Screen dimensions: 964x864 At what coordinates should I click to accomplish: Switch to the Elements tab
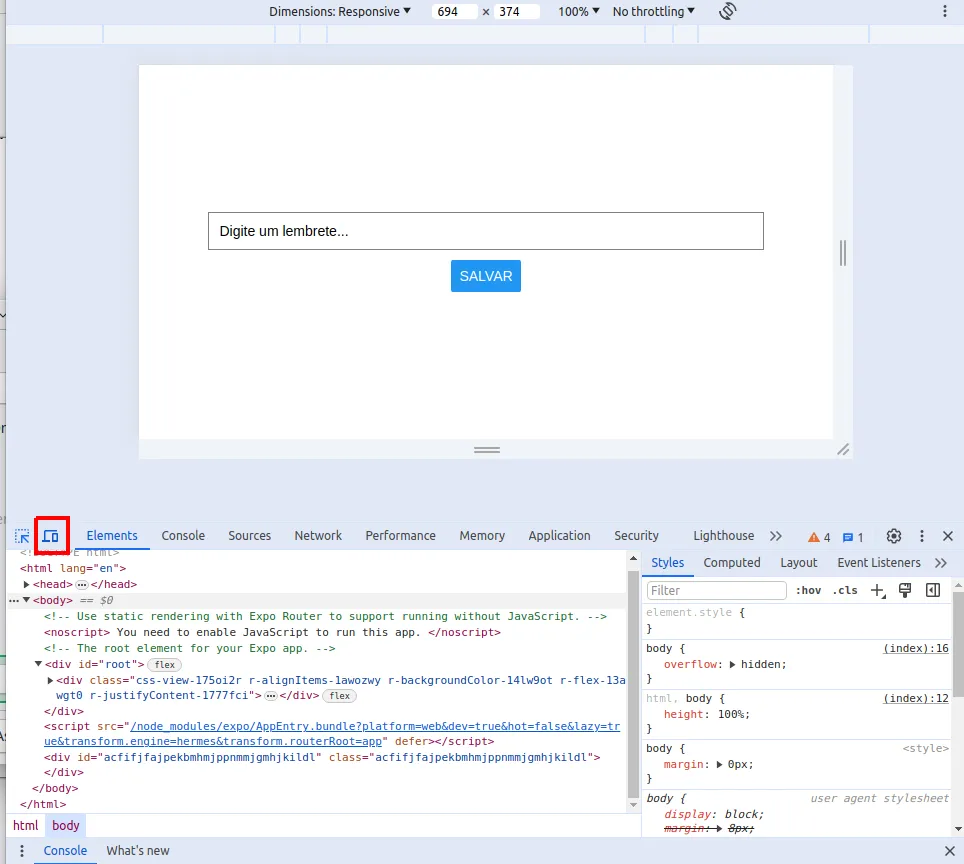[112, 536]
